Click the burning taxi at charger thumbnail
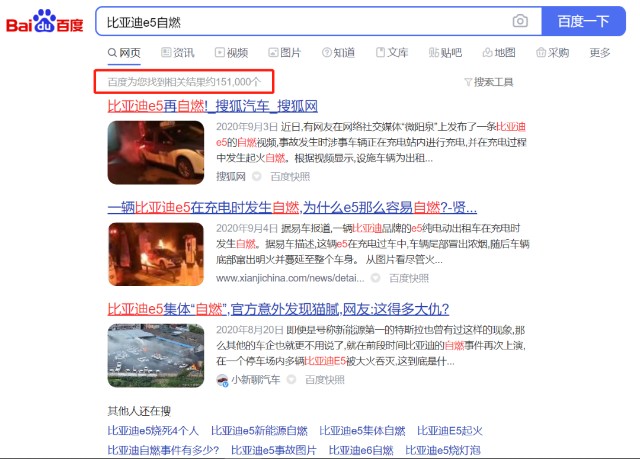640x459 pixels. [x=156, y=254]
